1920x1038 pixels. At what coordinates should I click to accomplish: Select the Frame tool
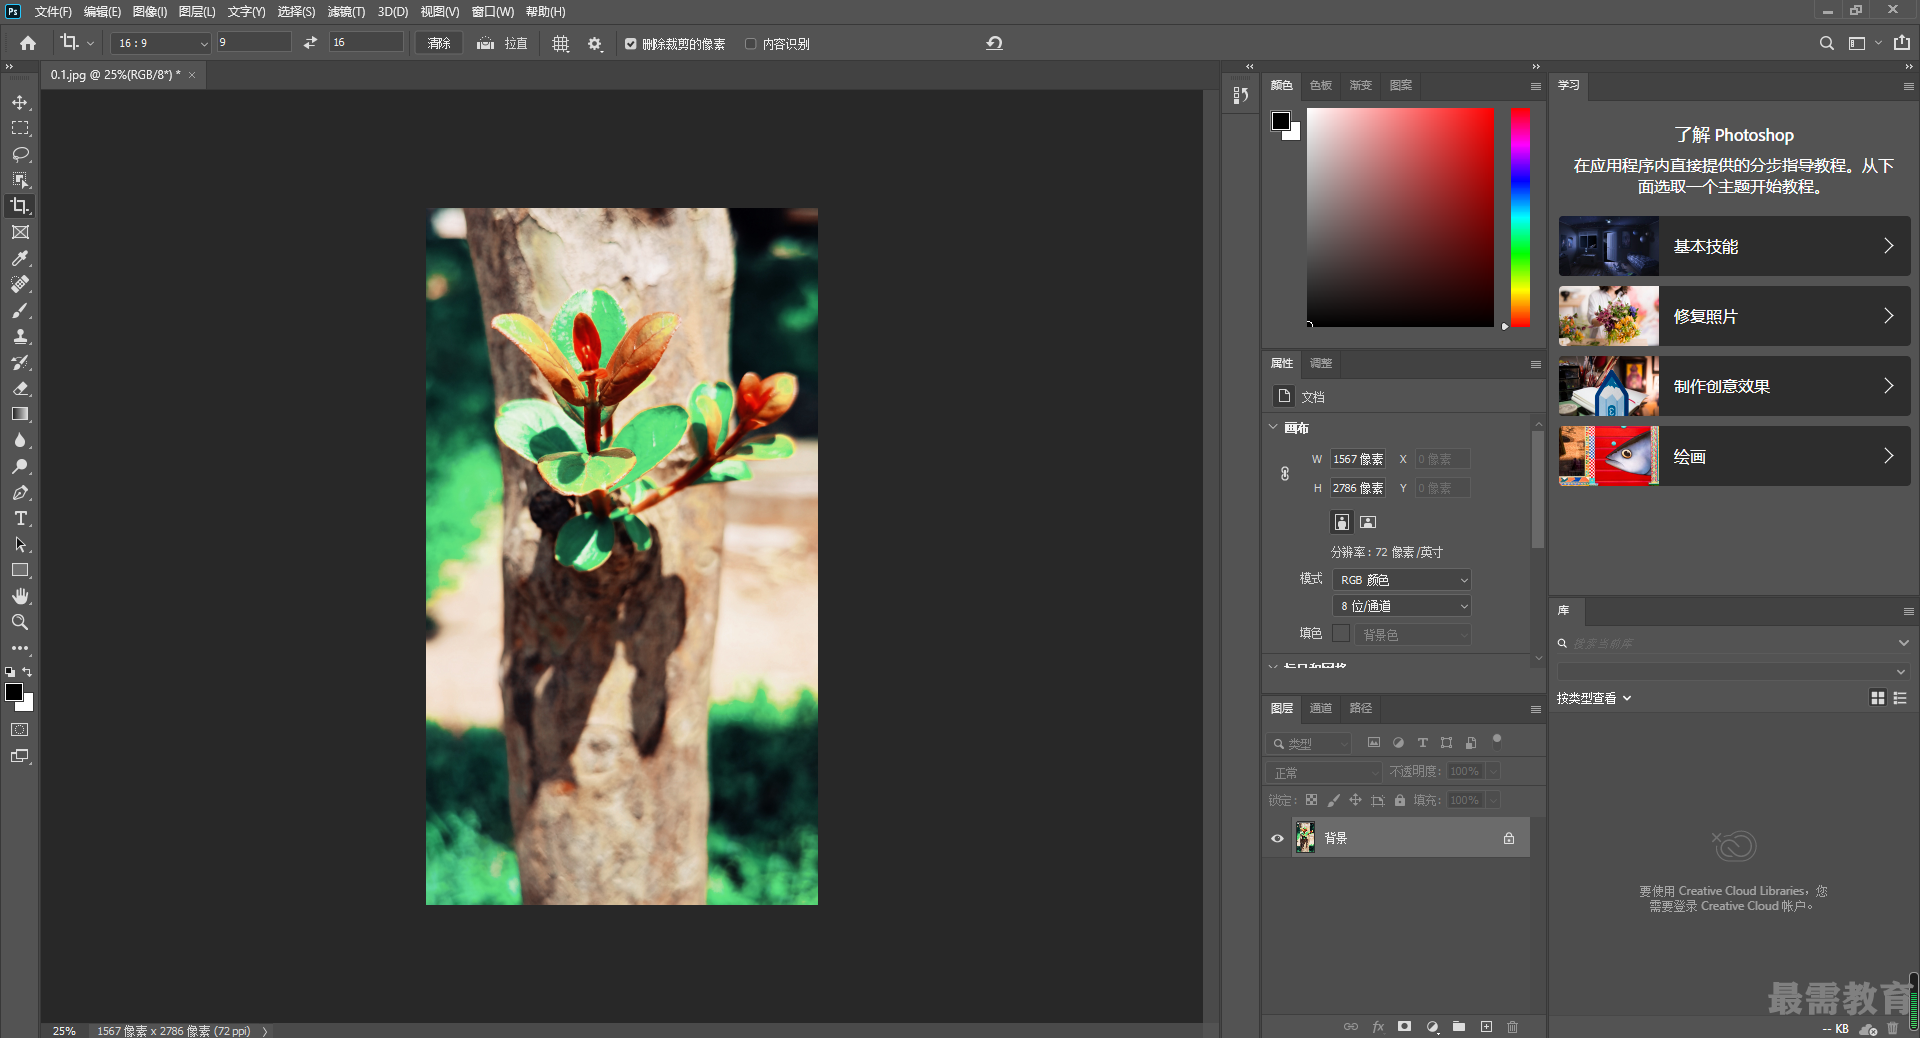coord(20,232)
